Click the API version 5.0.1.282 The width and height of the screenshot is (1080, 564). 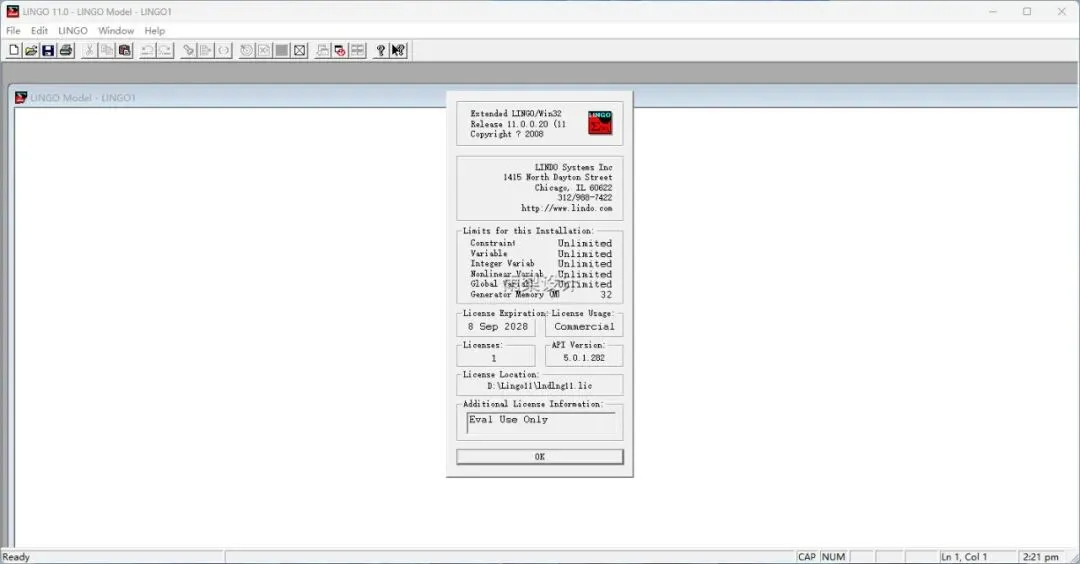pos(584,358)
